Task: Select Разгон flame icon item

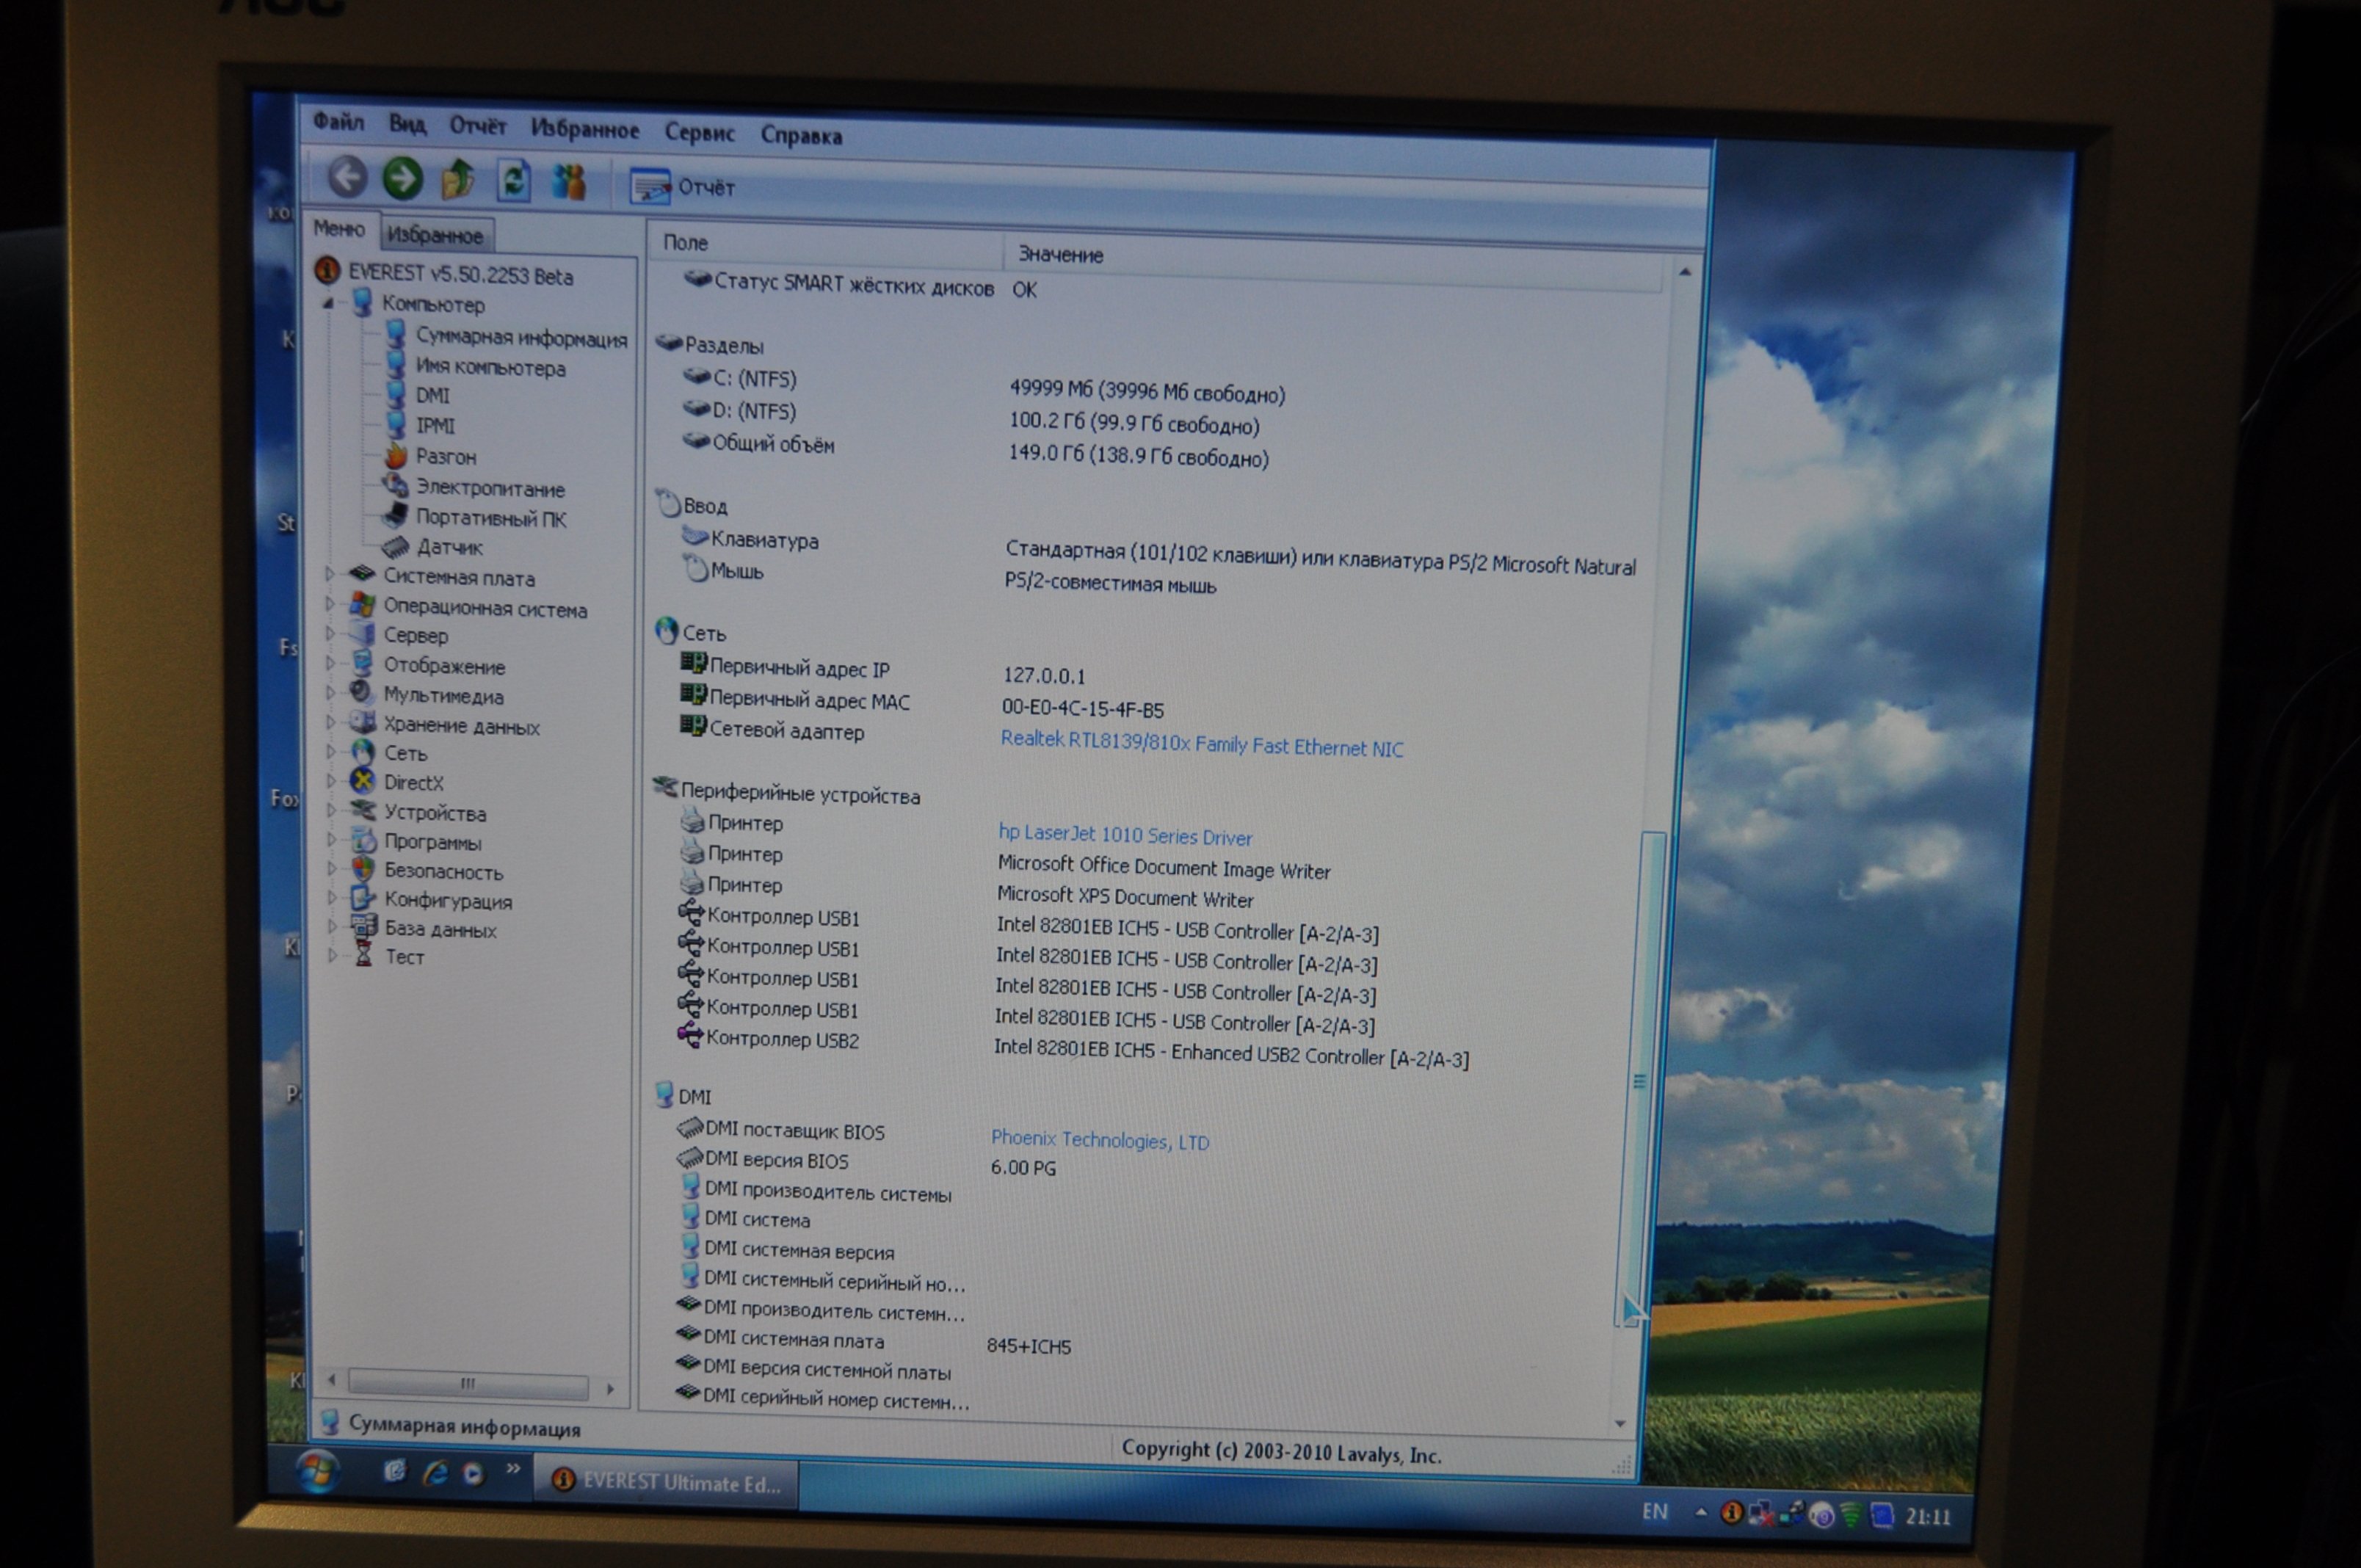Action: pyautogui.click(x=396, y=456)
